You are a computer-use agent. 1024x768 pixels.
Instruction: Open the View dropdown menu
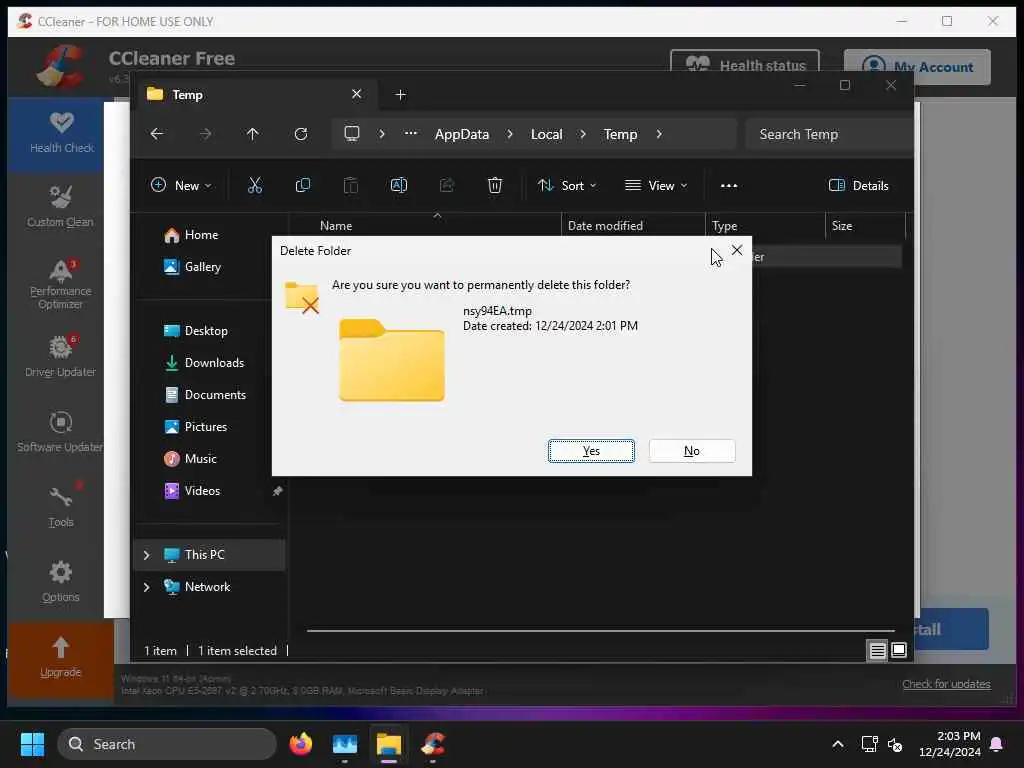(656, 185)
